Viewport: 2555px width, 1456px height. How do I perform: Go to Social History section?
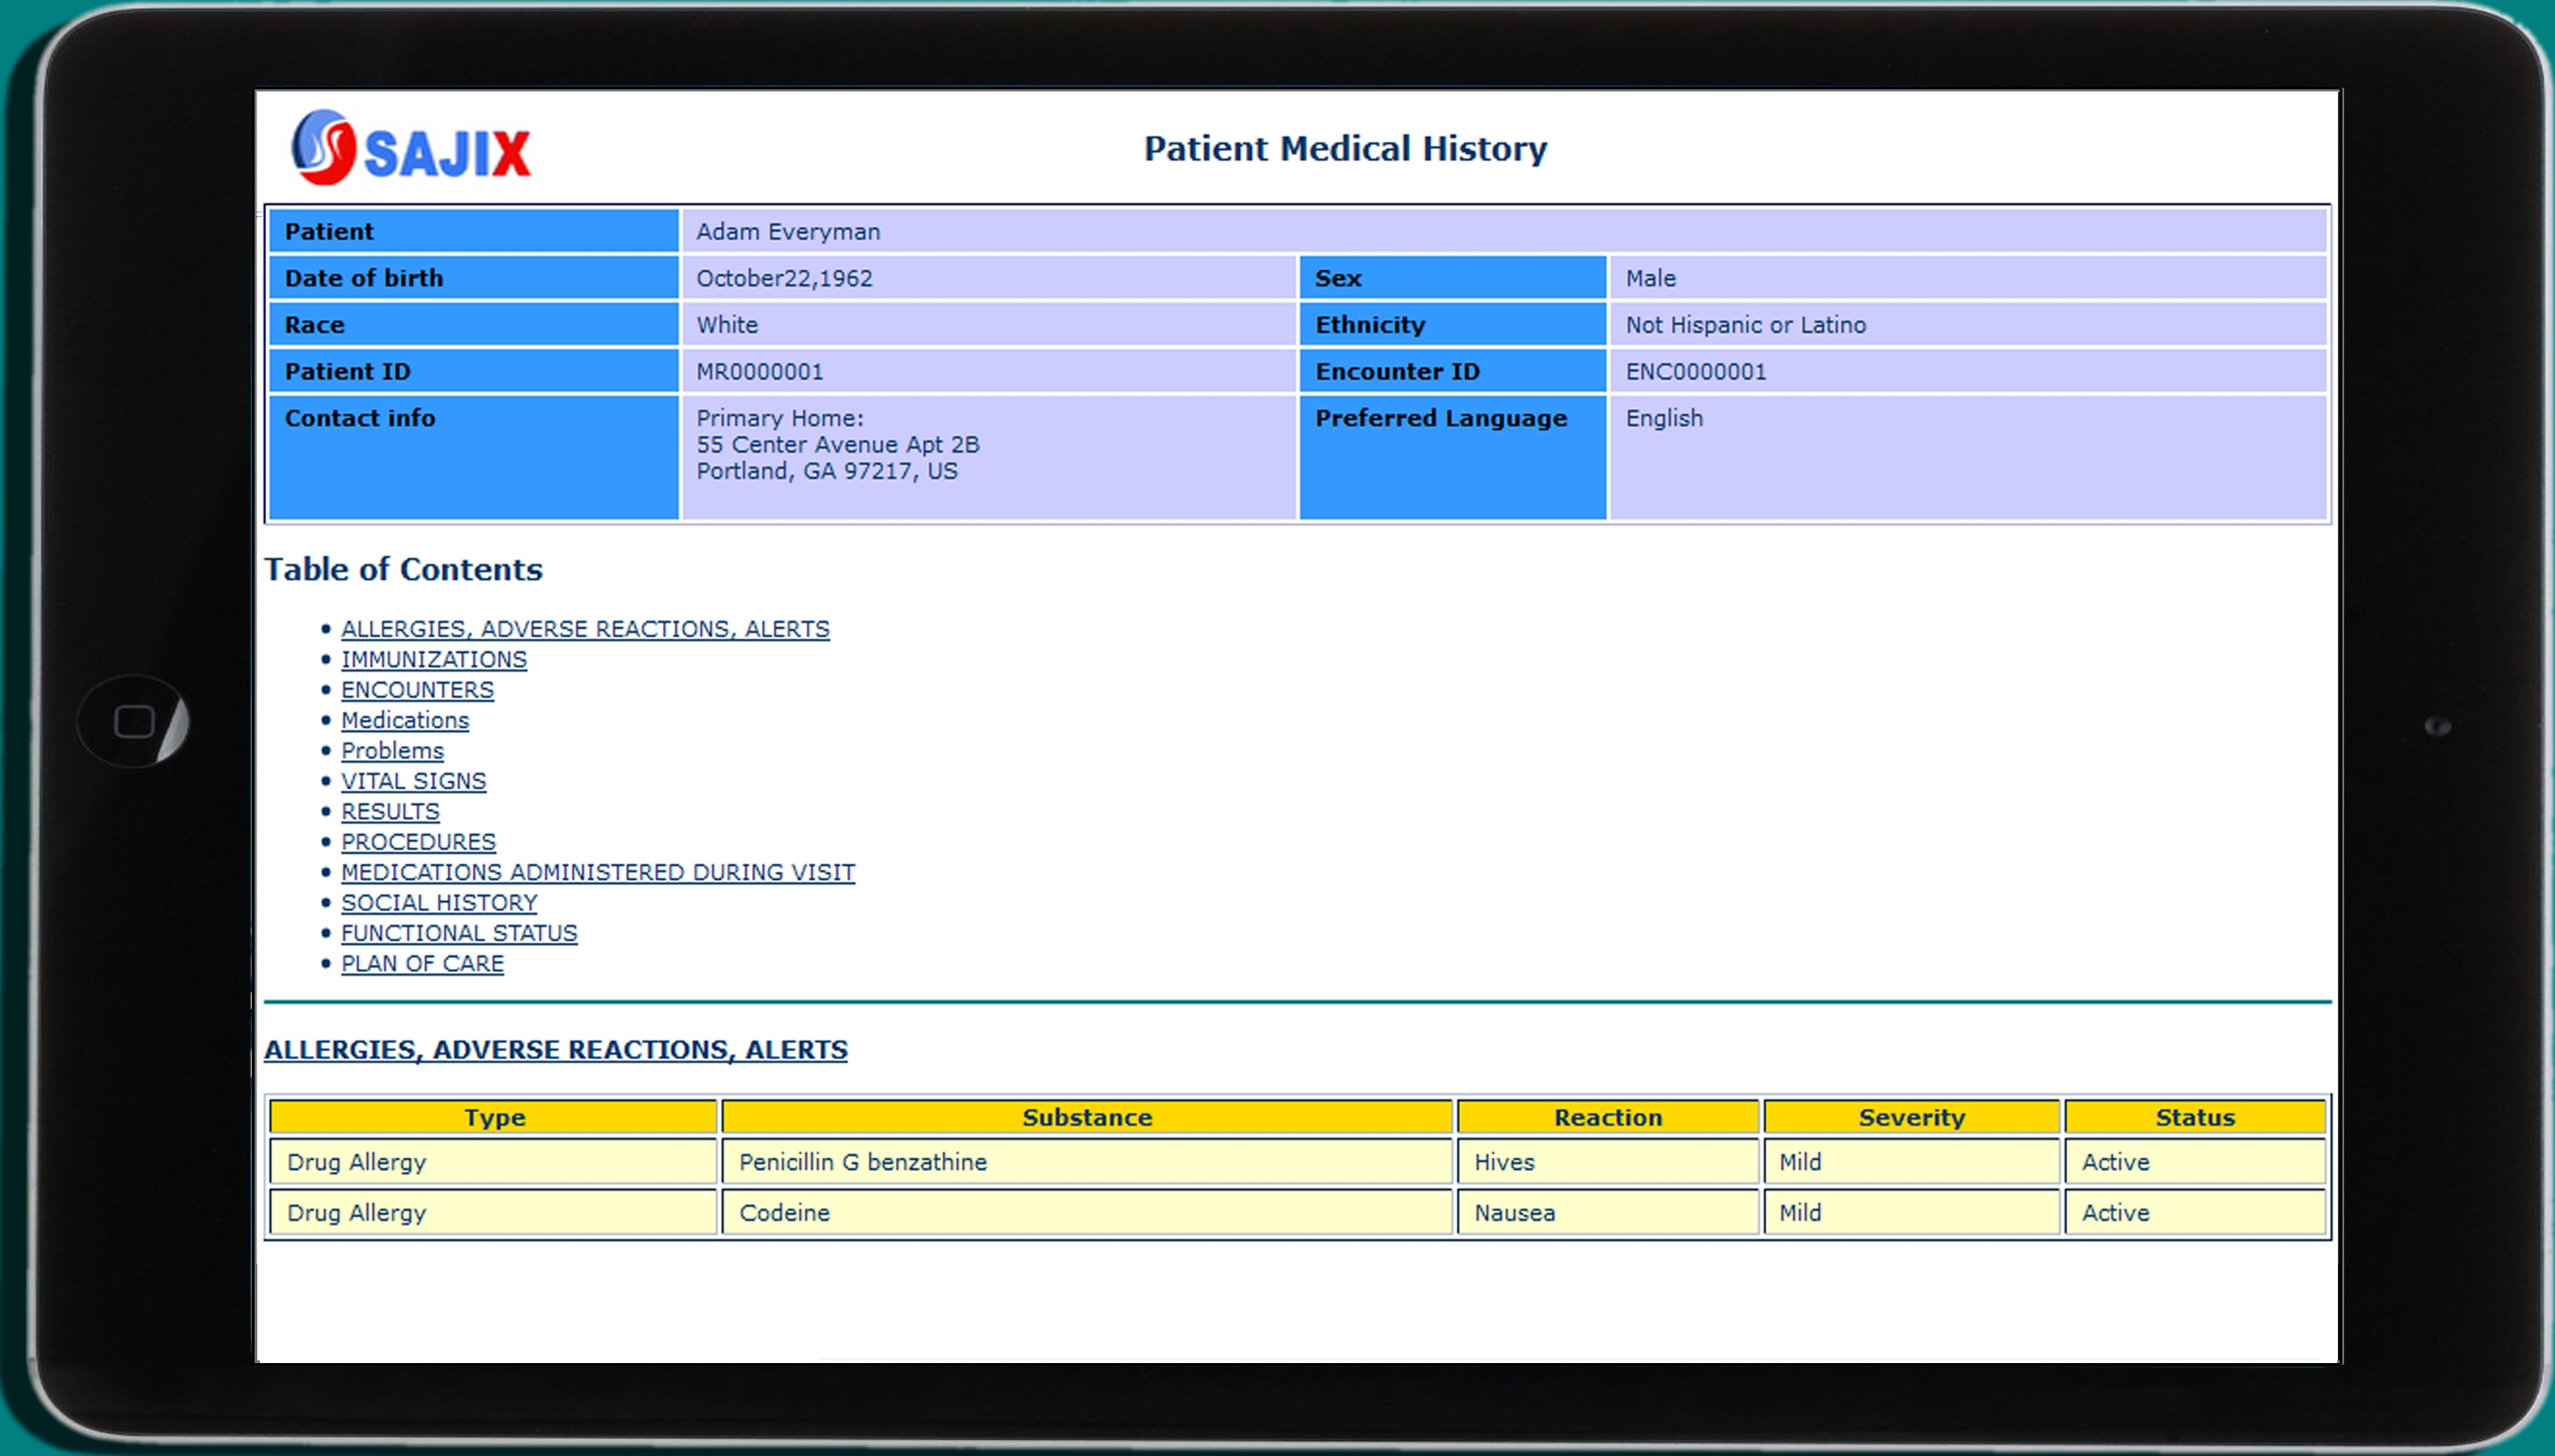pyautogui.click(x=439, y=903)
